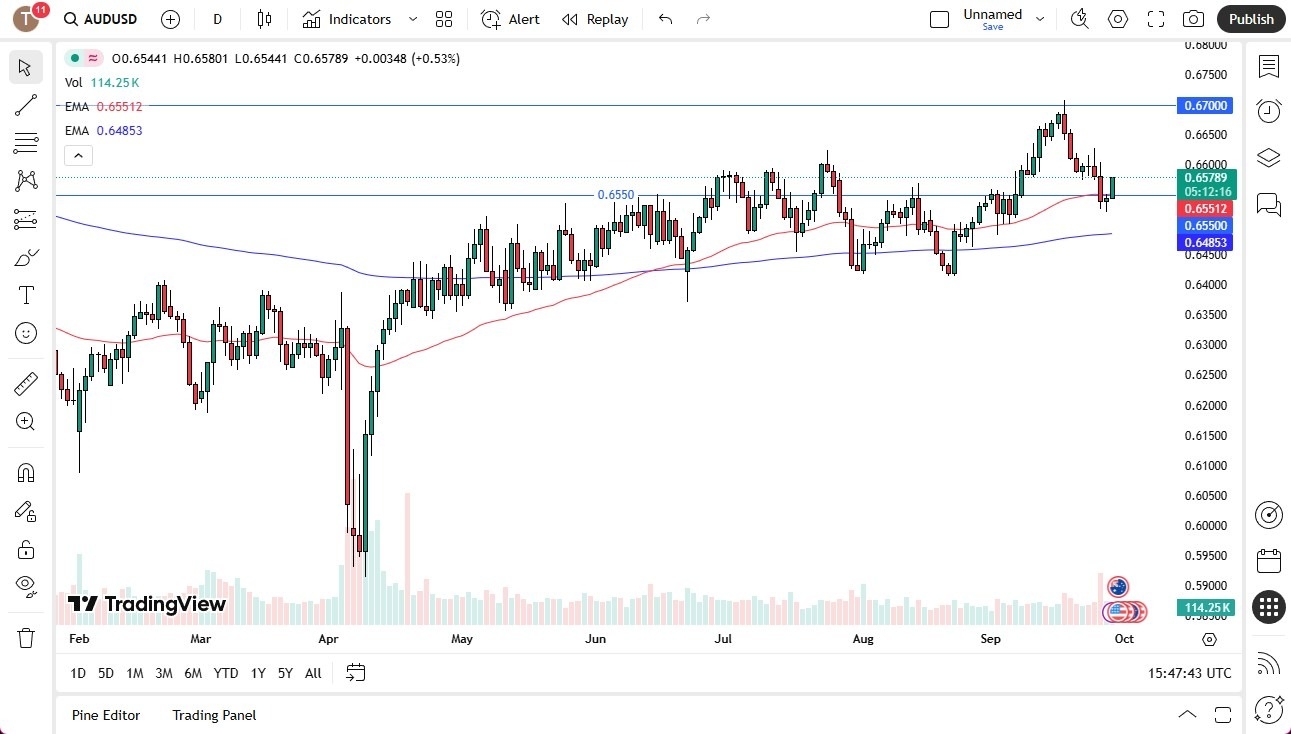This screenshot has width=1291, height=734.
Task: Select the text annotation tool
Action: tap(25, 294)
